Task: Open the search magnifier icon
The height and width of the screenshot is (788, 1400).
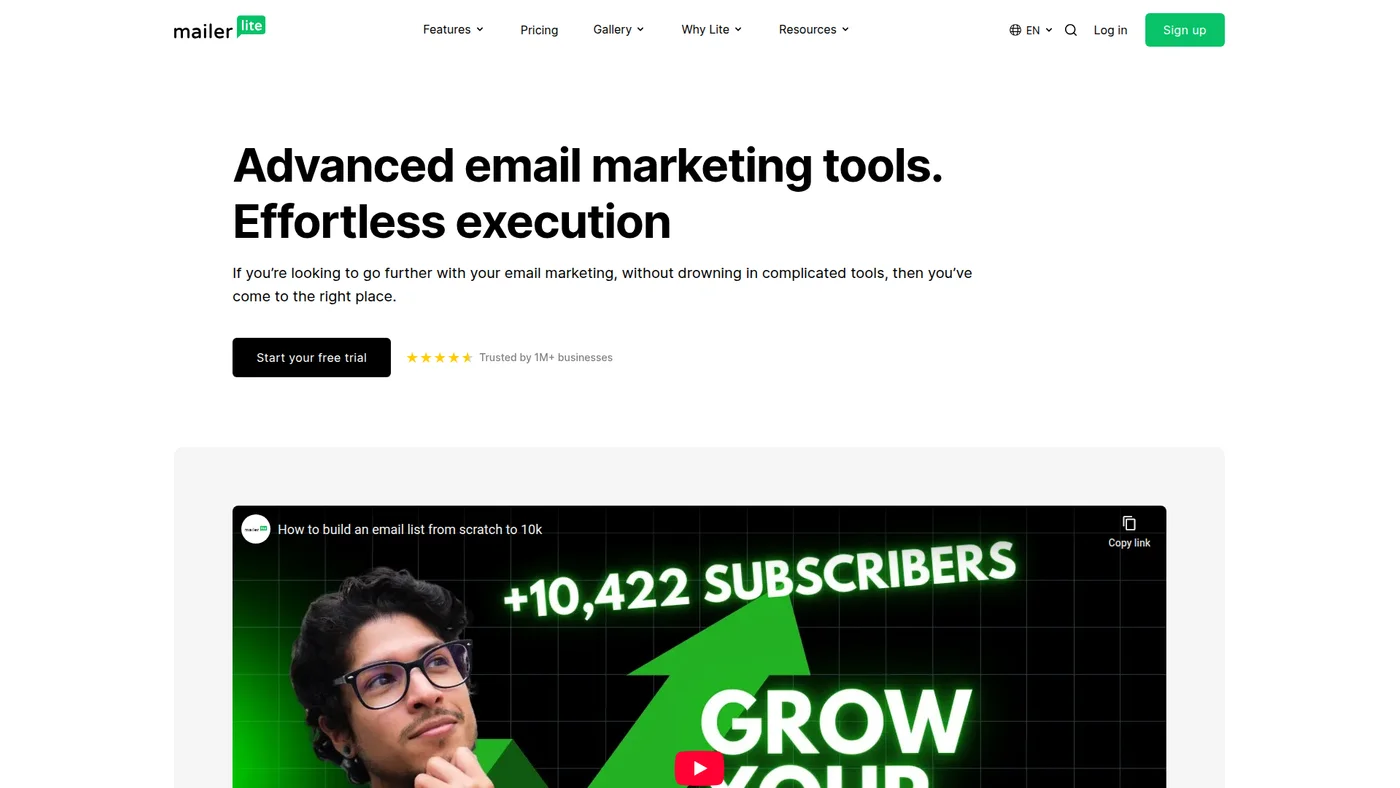Action: [x=1071, y=30]
